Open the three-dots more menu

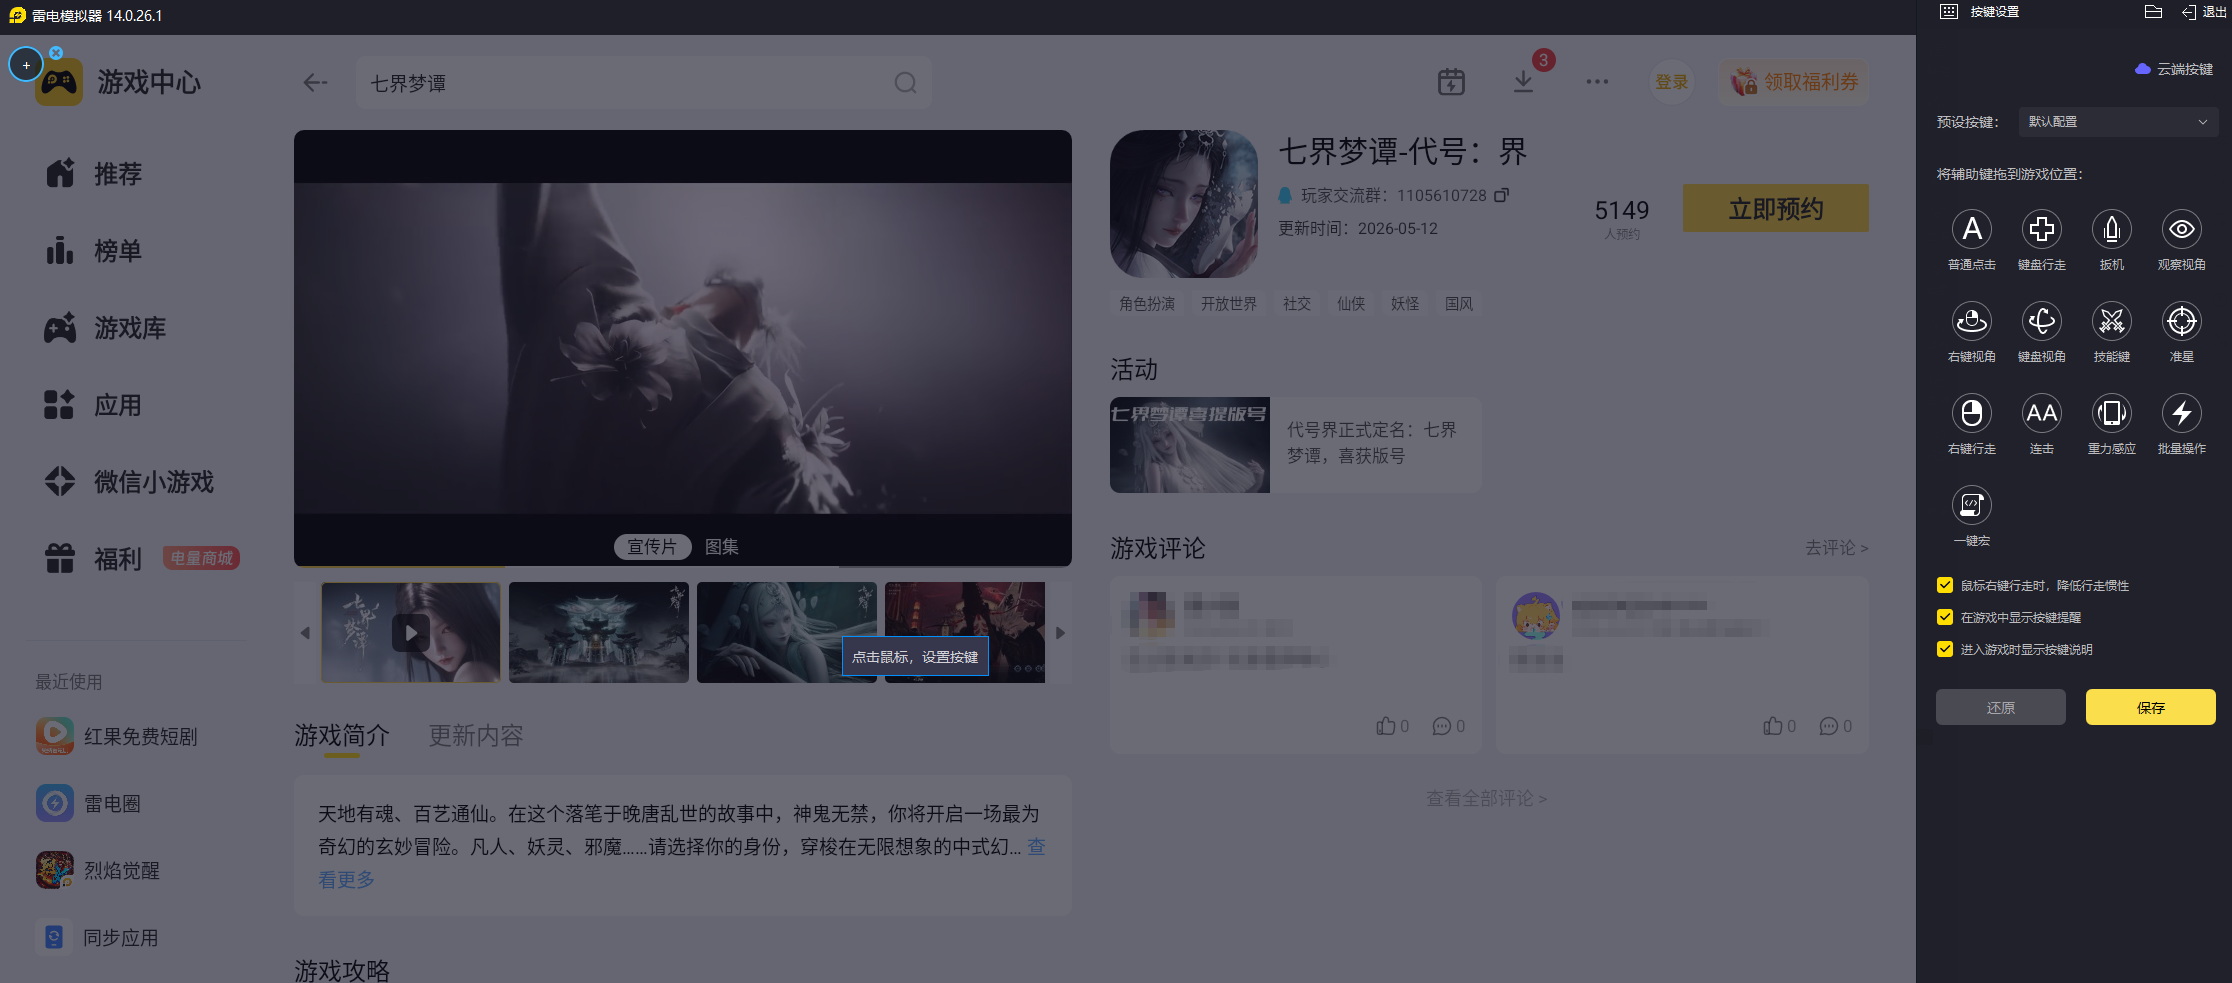pos(1597,82)
